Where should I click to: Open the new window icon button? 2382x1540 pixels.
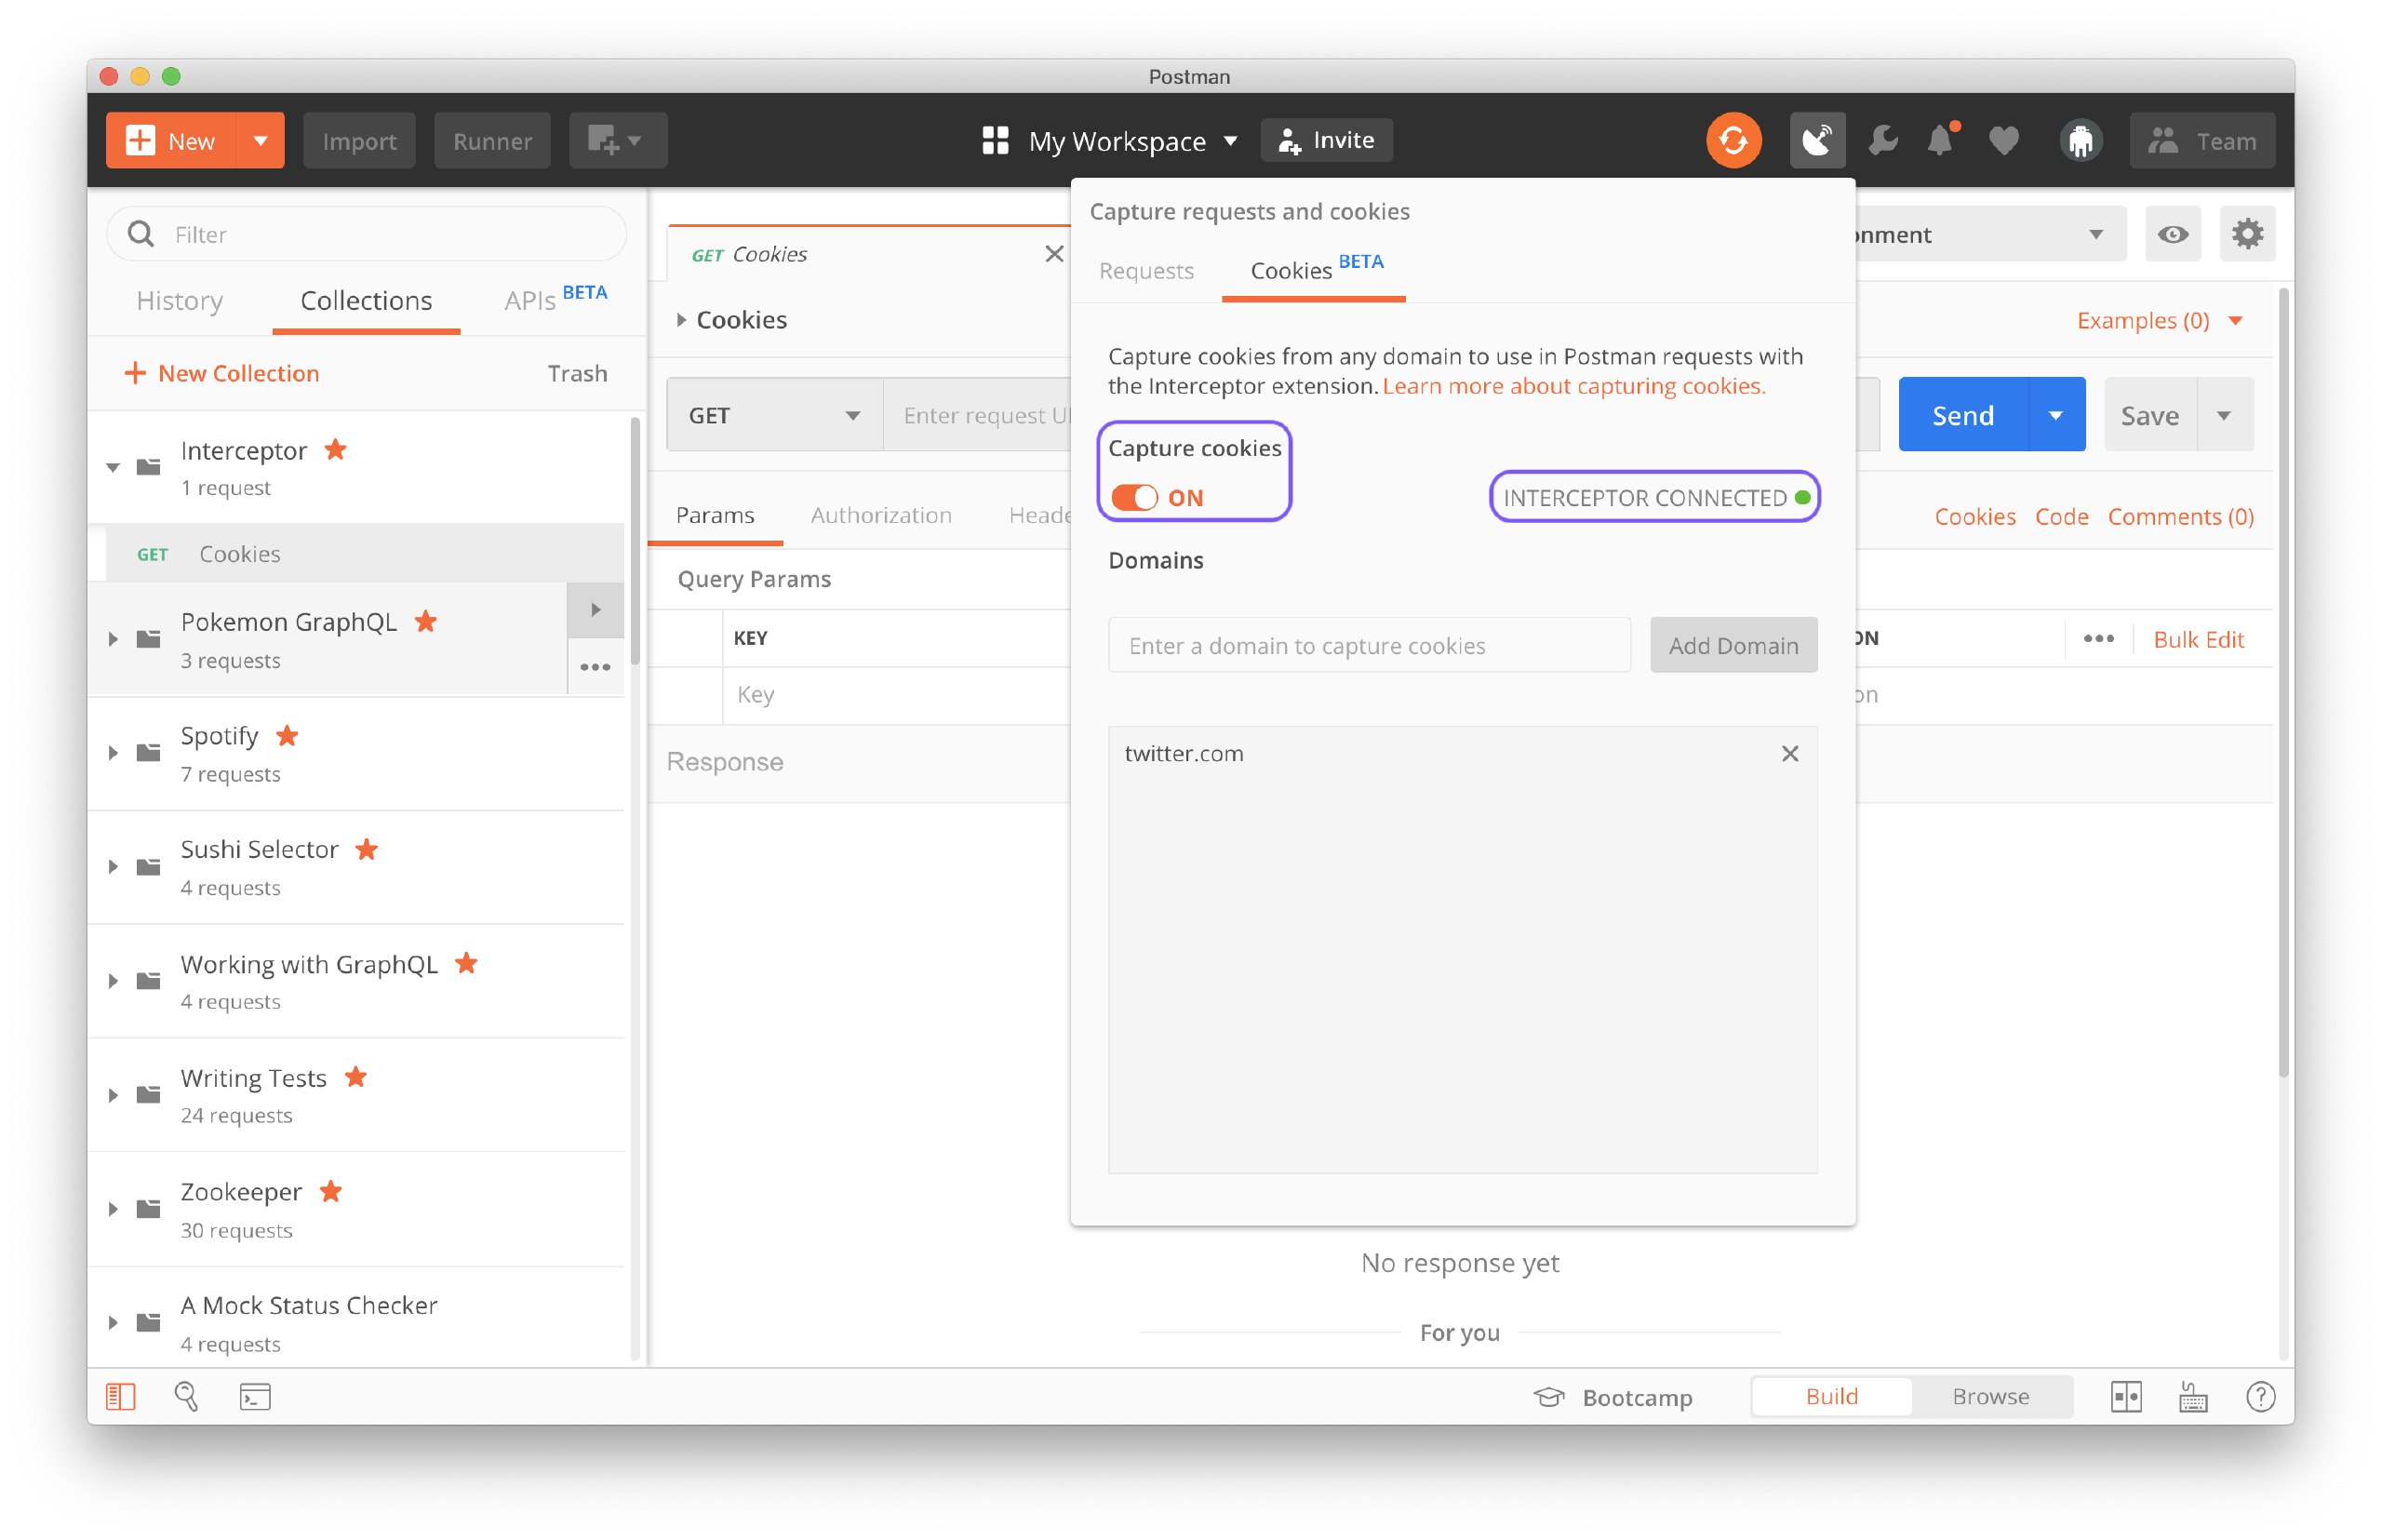617,140
